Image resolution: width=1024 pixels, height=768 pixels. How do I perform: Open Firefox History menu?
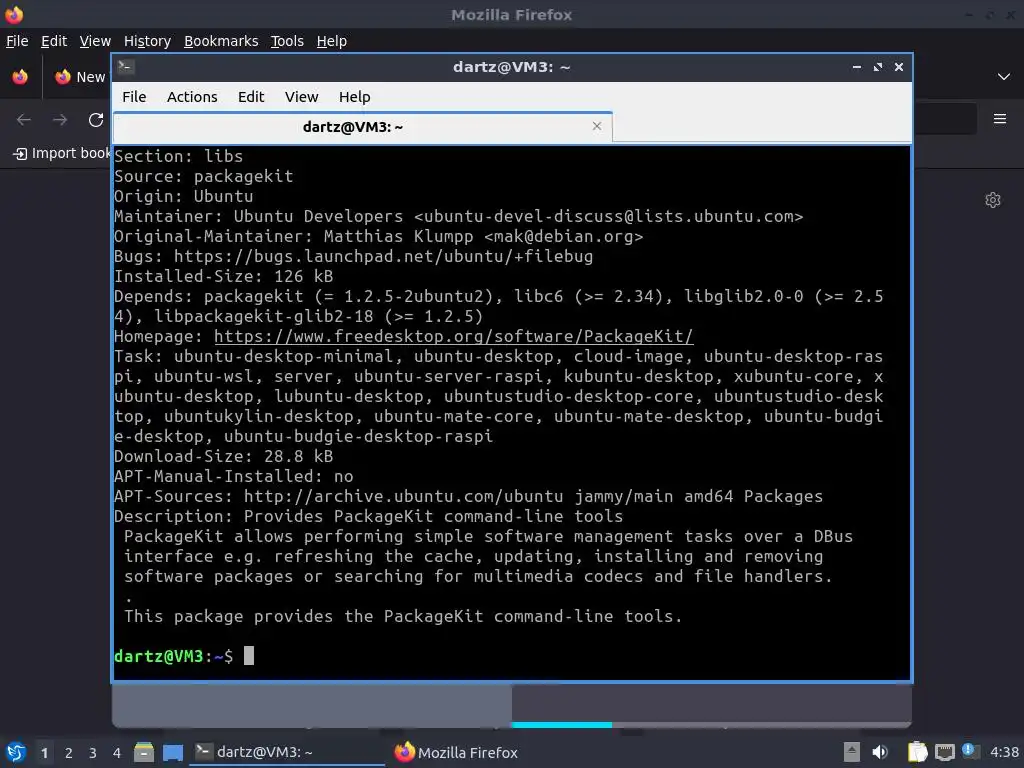(x=148, y=40)
